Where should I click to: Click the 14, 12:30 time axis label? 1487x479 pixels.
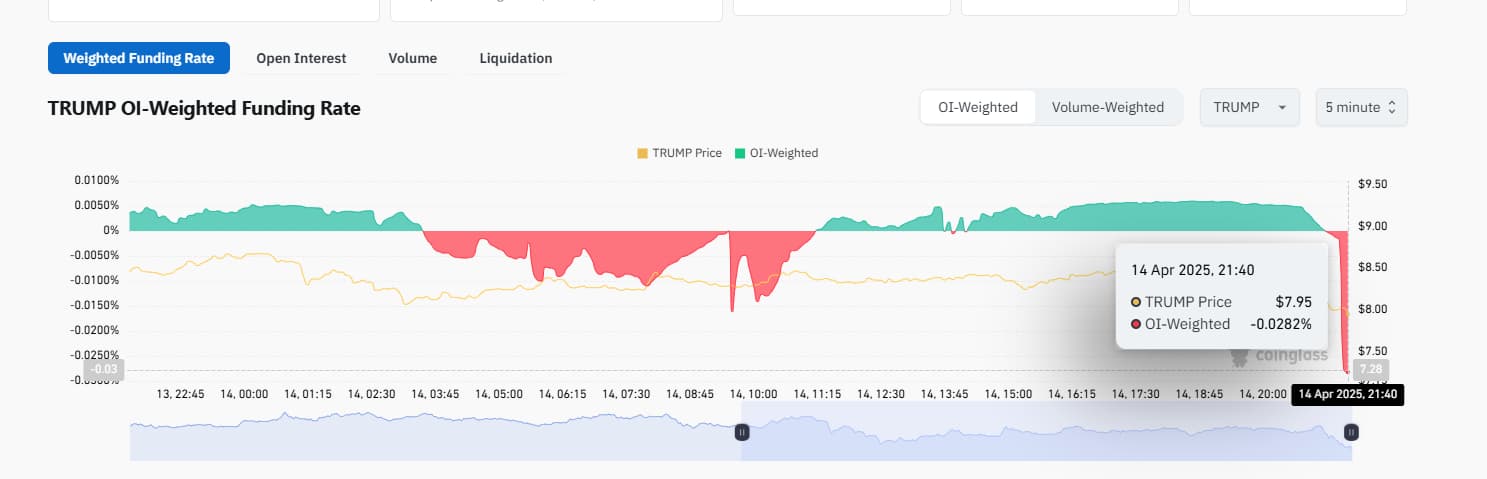click(x=881, y=395)
